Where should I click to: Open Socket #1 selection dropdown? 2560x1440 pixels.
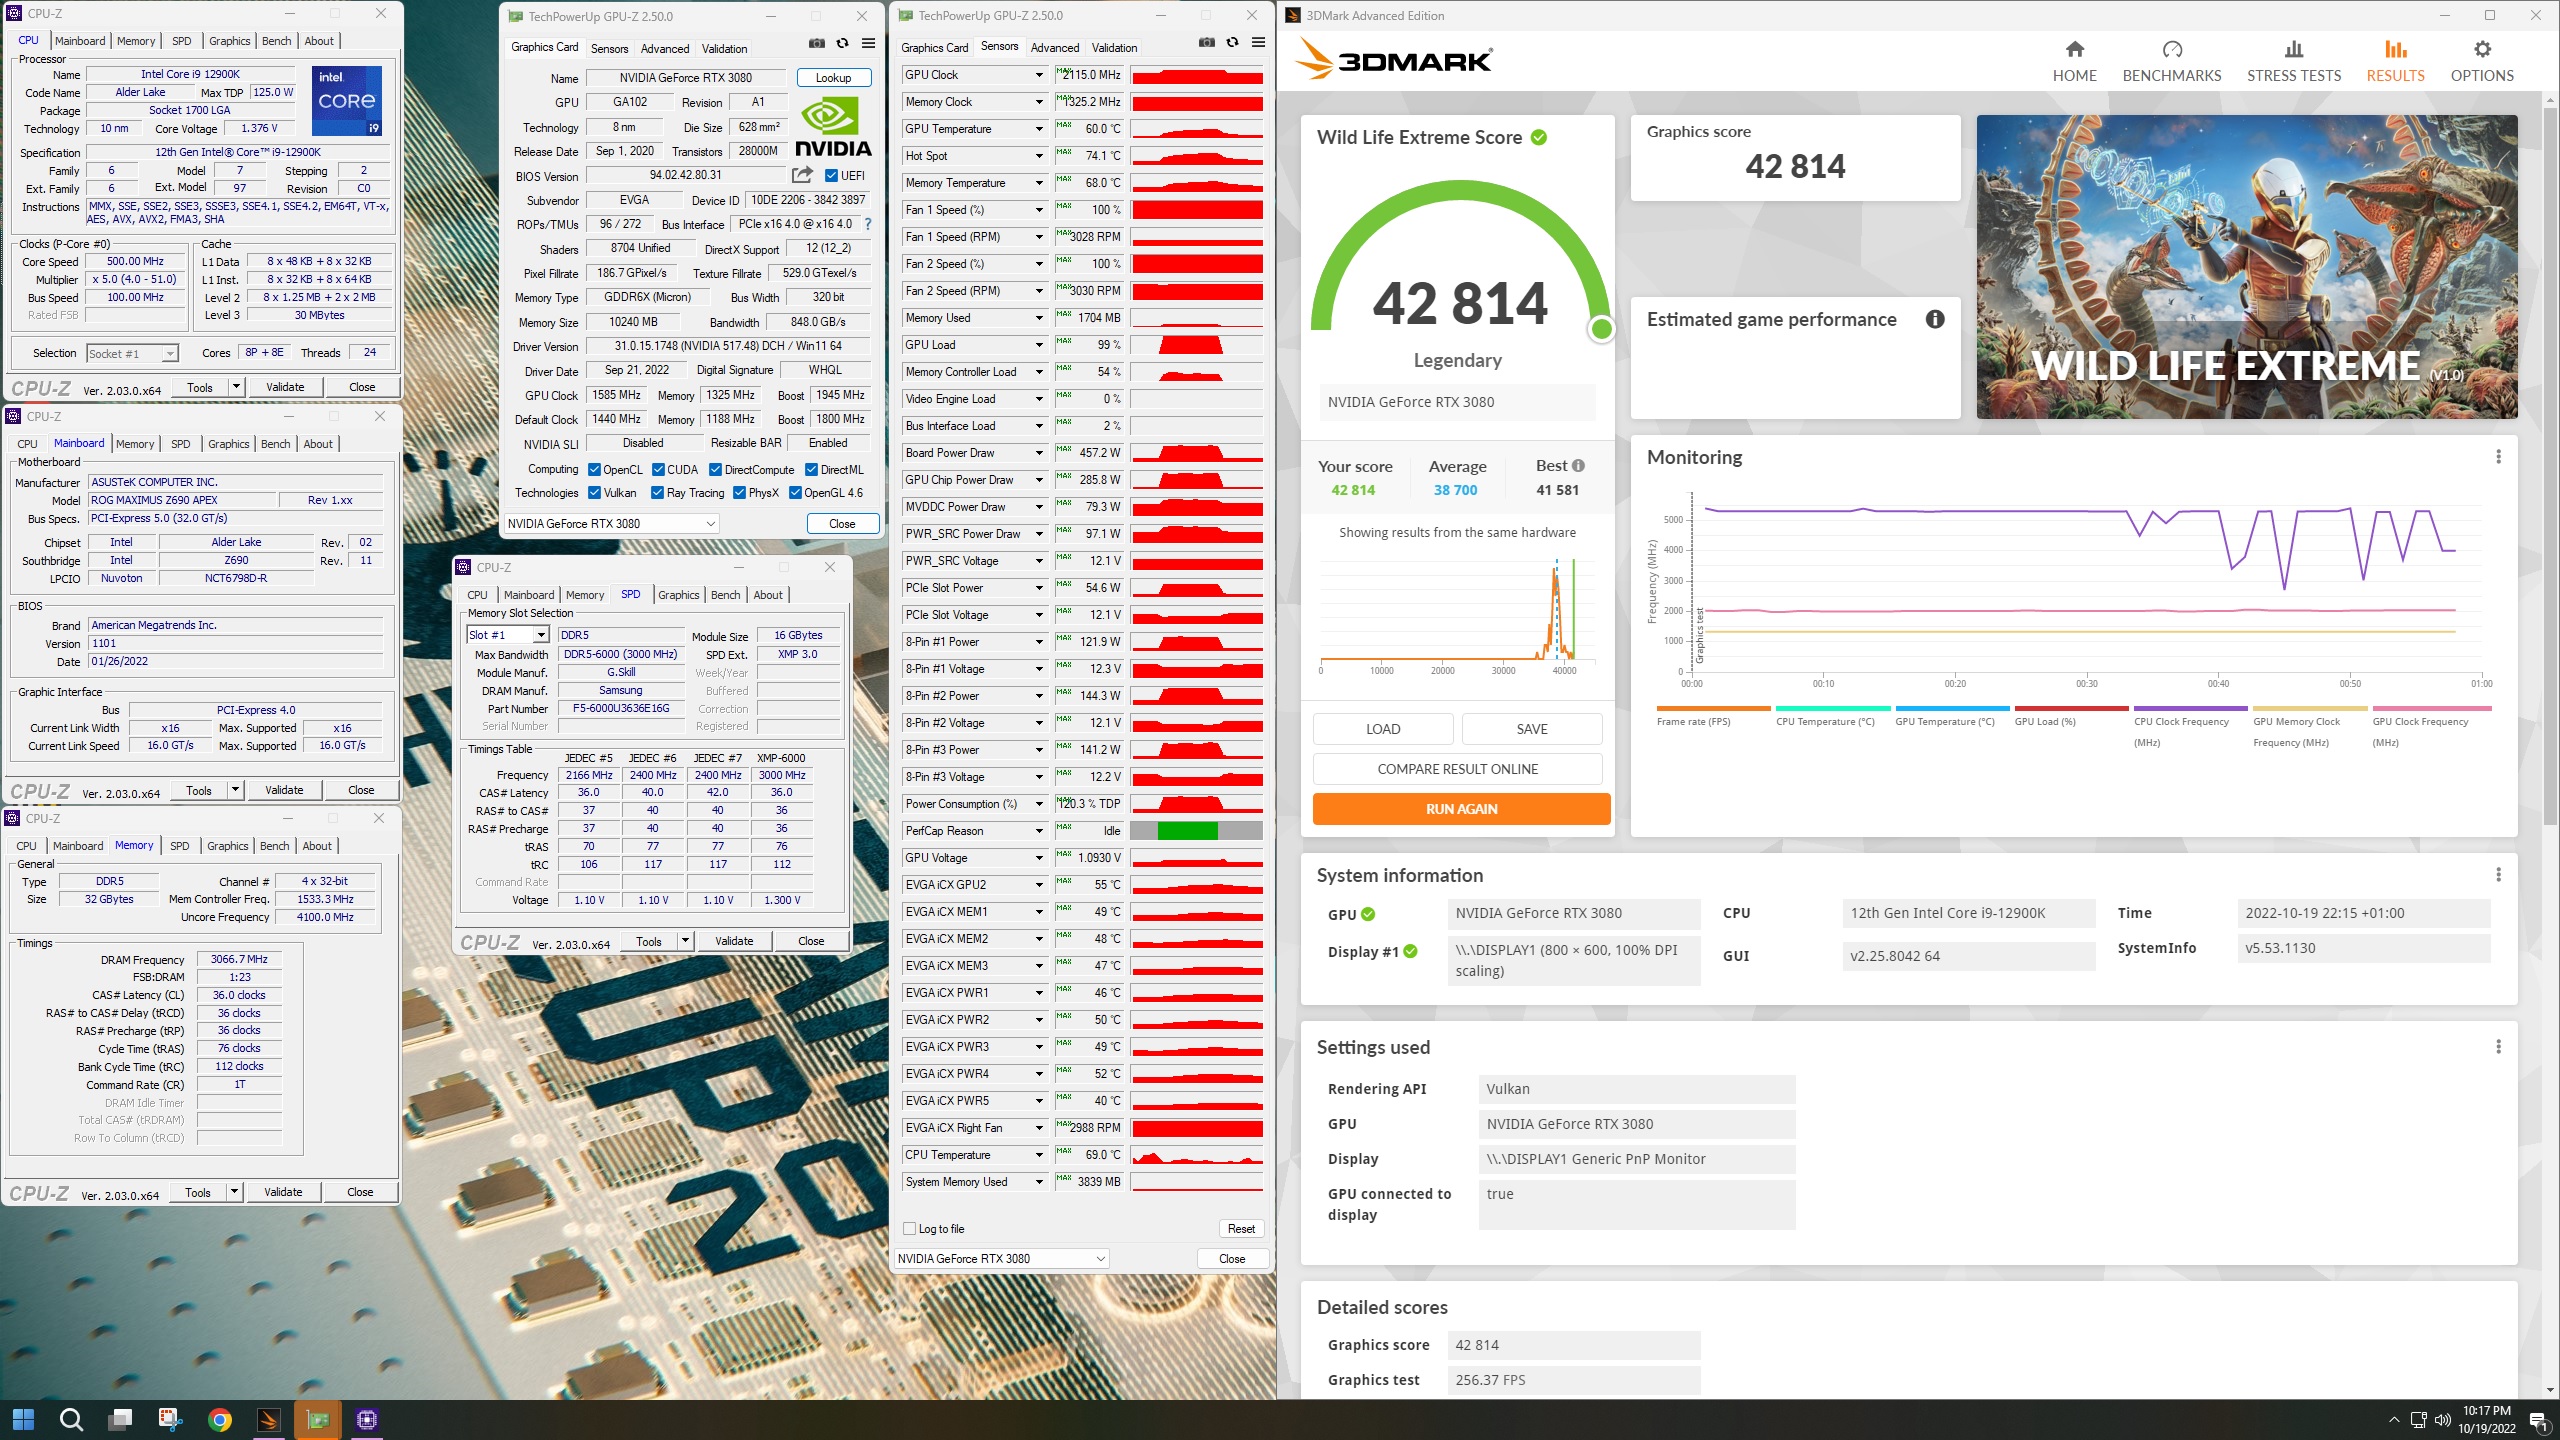(x=132, y=353)
